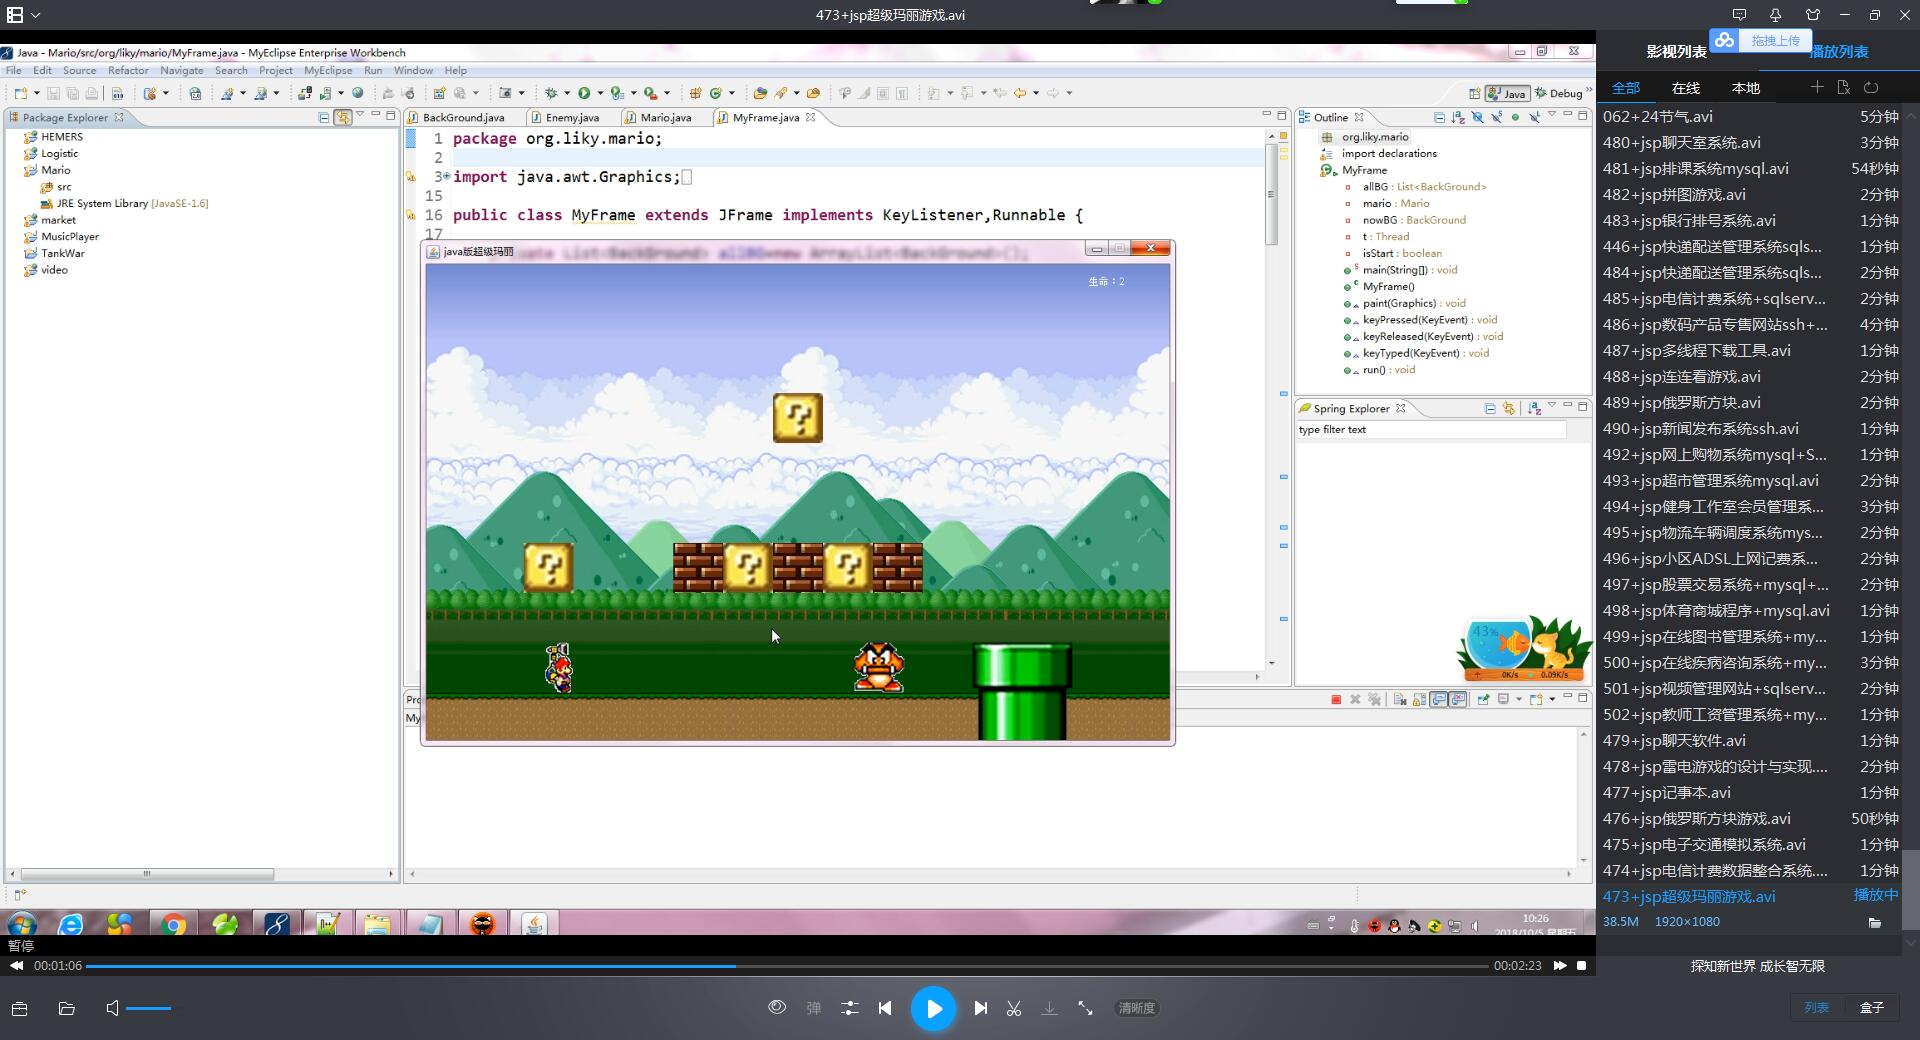Click the download arrow icon

click(x=1049, y=1008)
